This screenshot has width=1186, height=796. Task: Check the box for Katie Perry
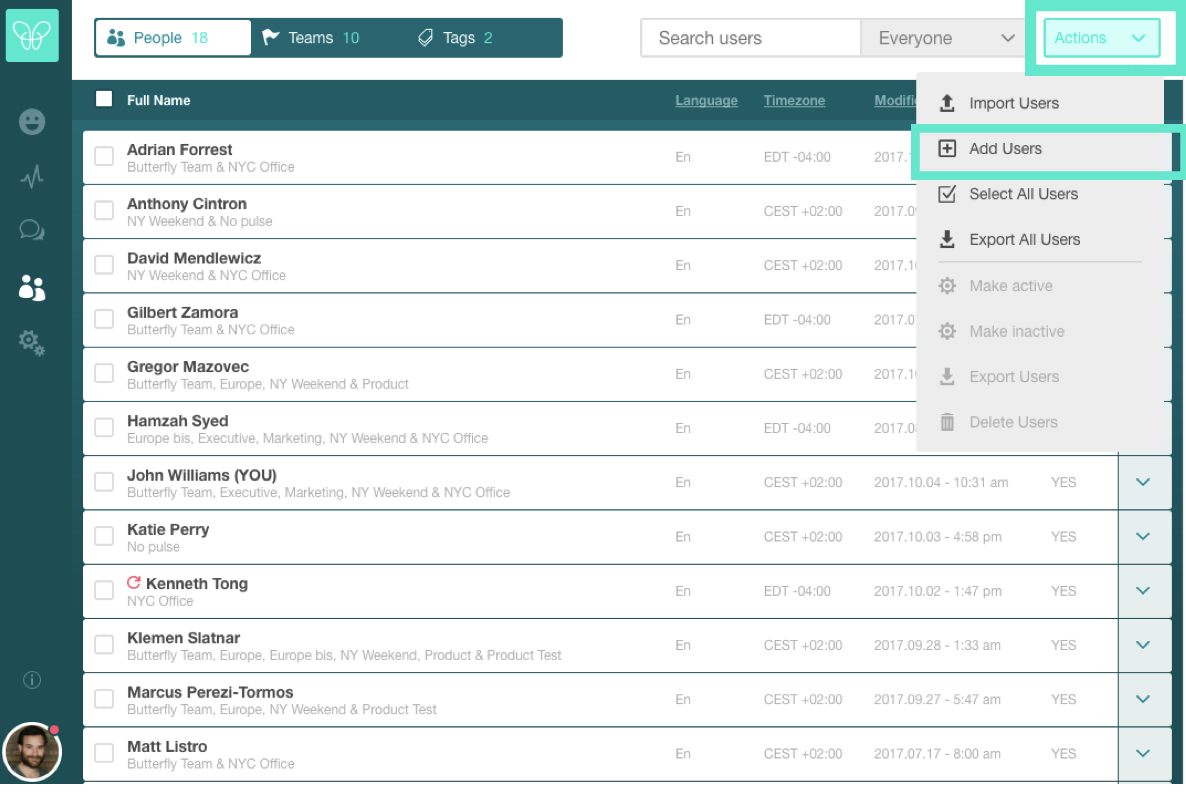104,537
